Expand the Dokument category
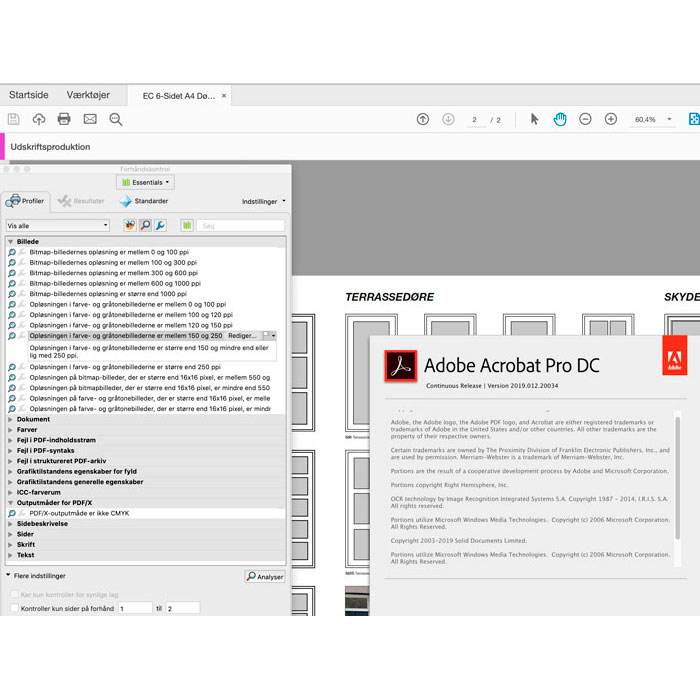 (x=10, y=419)
